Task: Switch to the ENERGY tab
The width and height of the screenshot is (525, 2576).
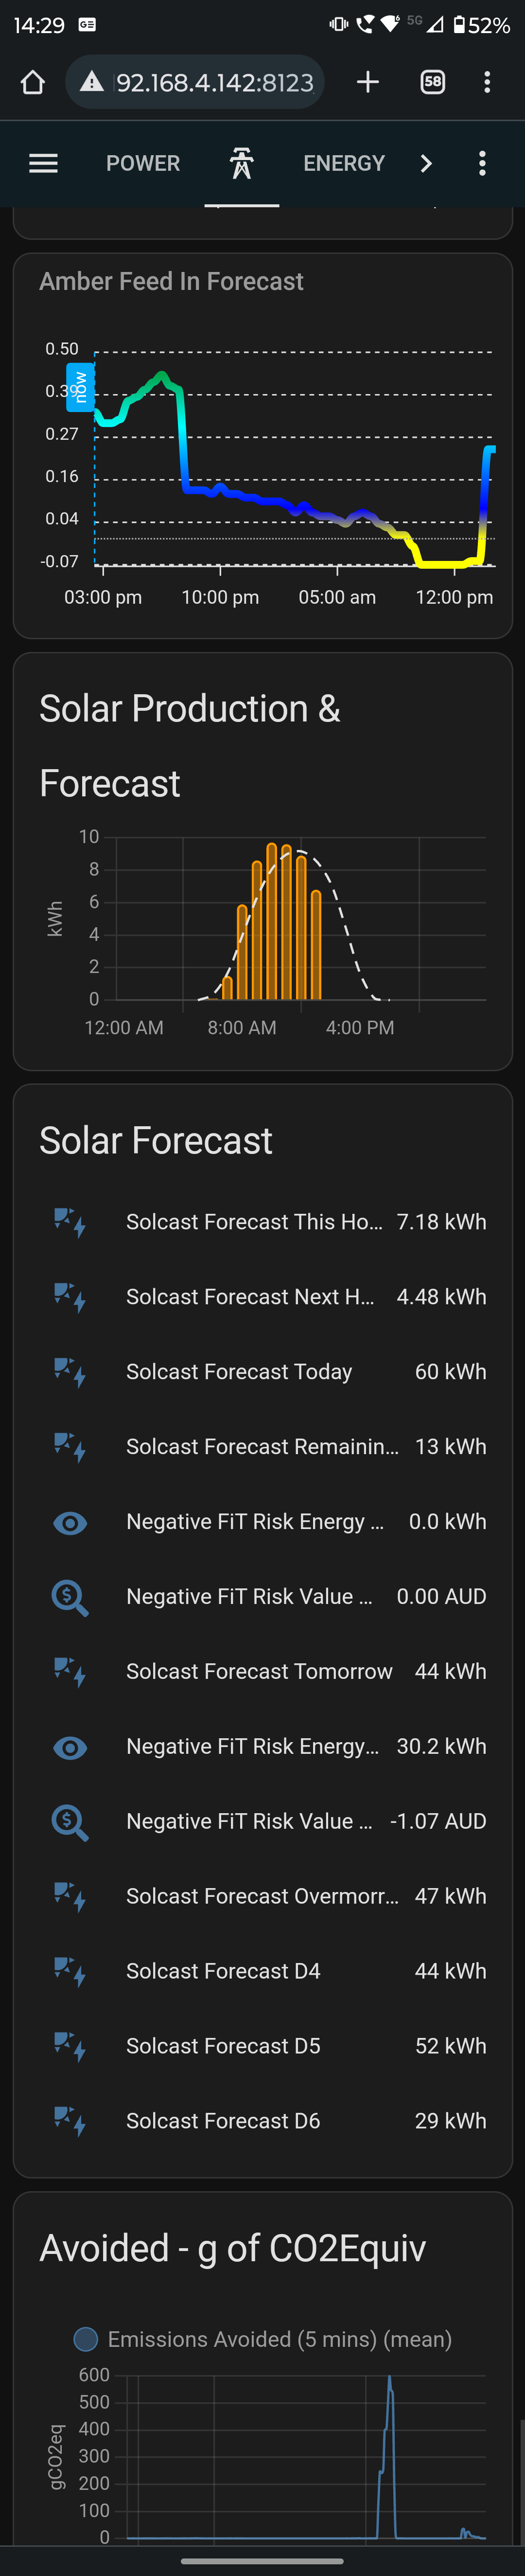Action: click(x=344, y=163)
